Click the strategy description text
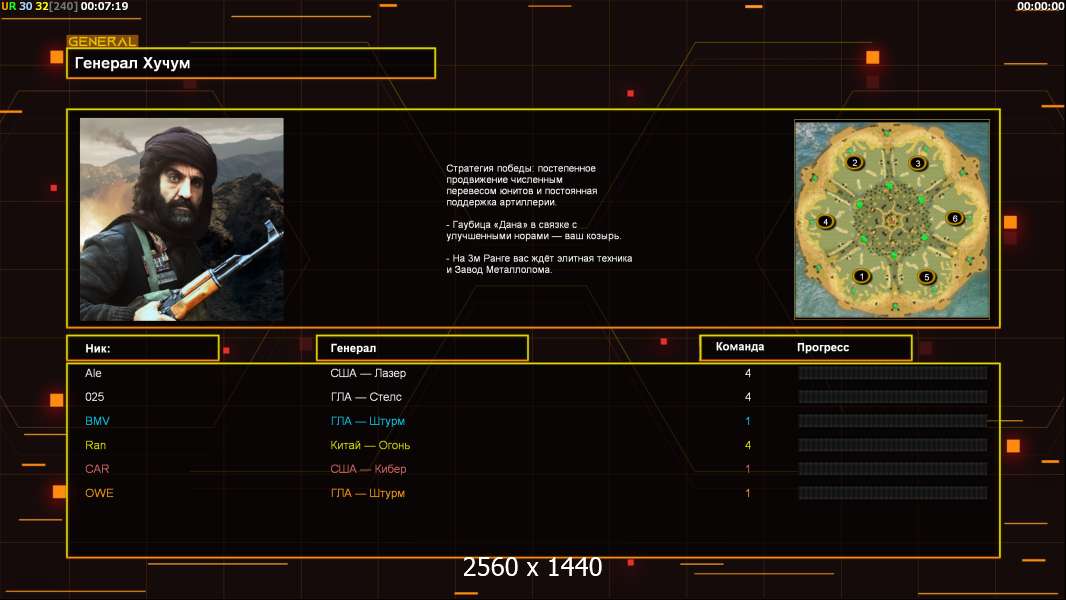This screenshot has width=1066, height=600. coord(539,219)
